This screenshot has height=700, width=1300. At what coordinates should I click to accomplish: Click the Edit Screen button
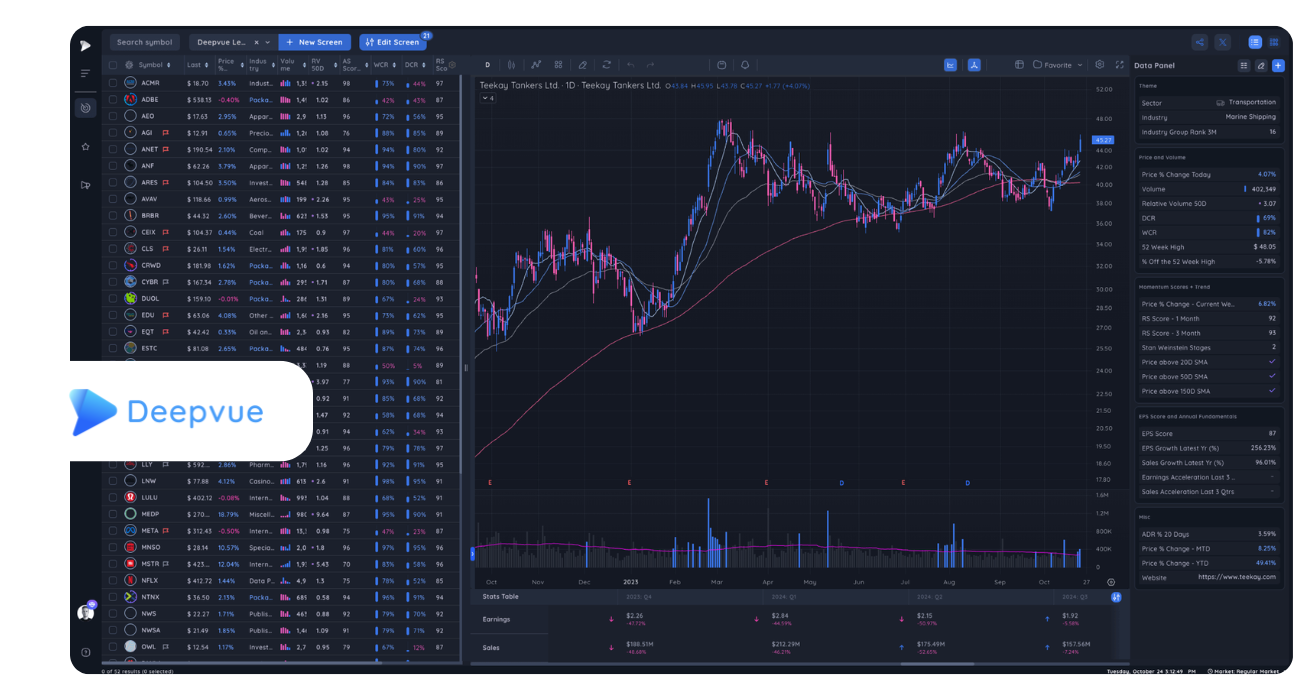392,42
